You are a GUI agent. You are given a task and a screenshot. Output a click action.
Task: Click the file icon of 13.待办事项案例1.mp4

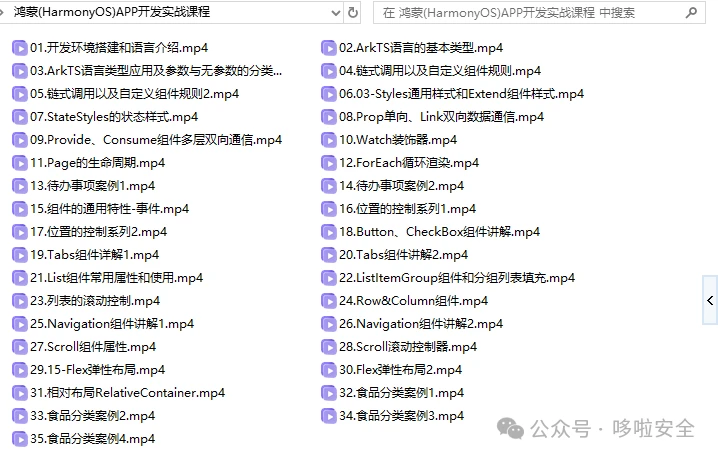tap(20, 186)
